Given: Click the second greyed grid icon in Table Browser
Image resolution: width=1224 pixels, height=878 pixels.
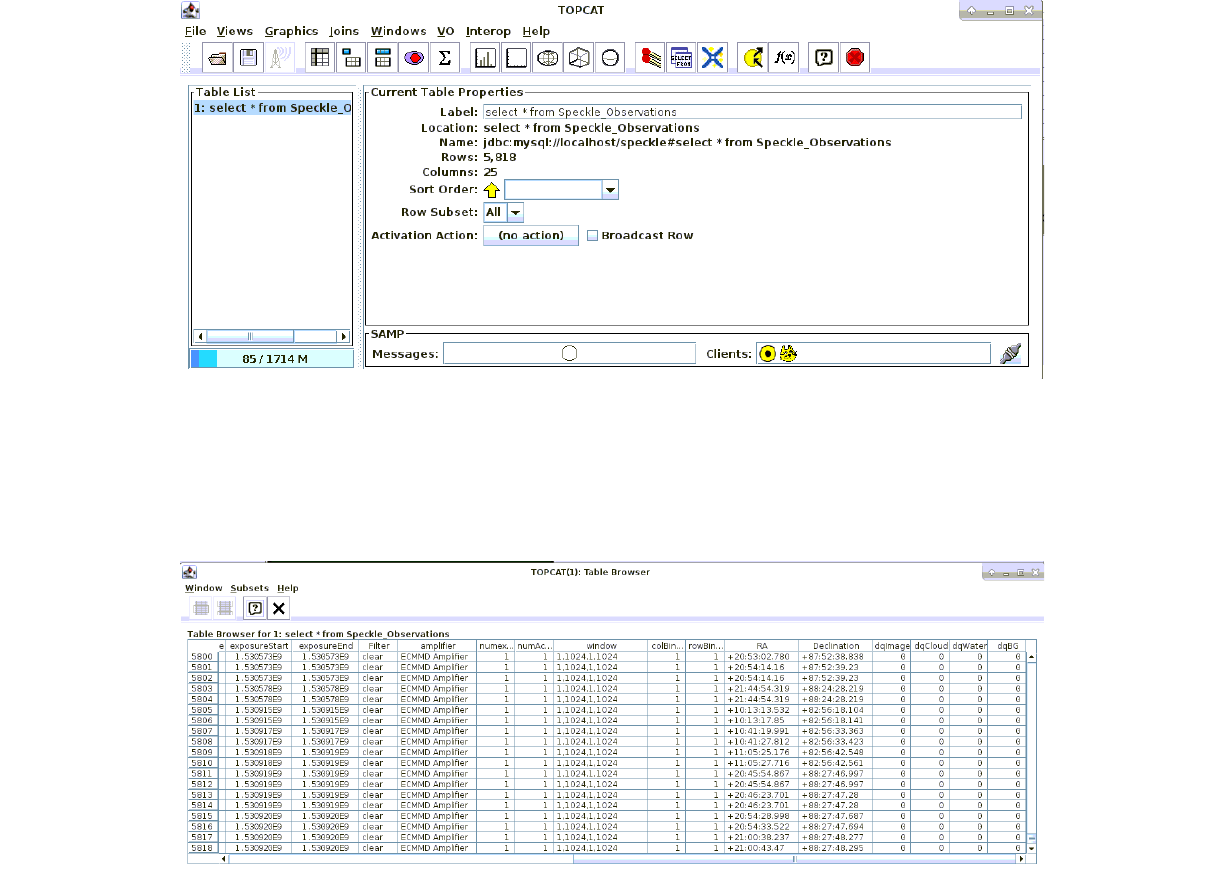Looking at the screenshot, I should 225,608.
